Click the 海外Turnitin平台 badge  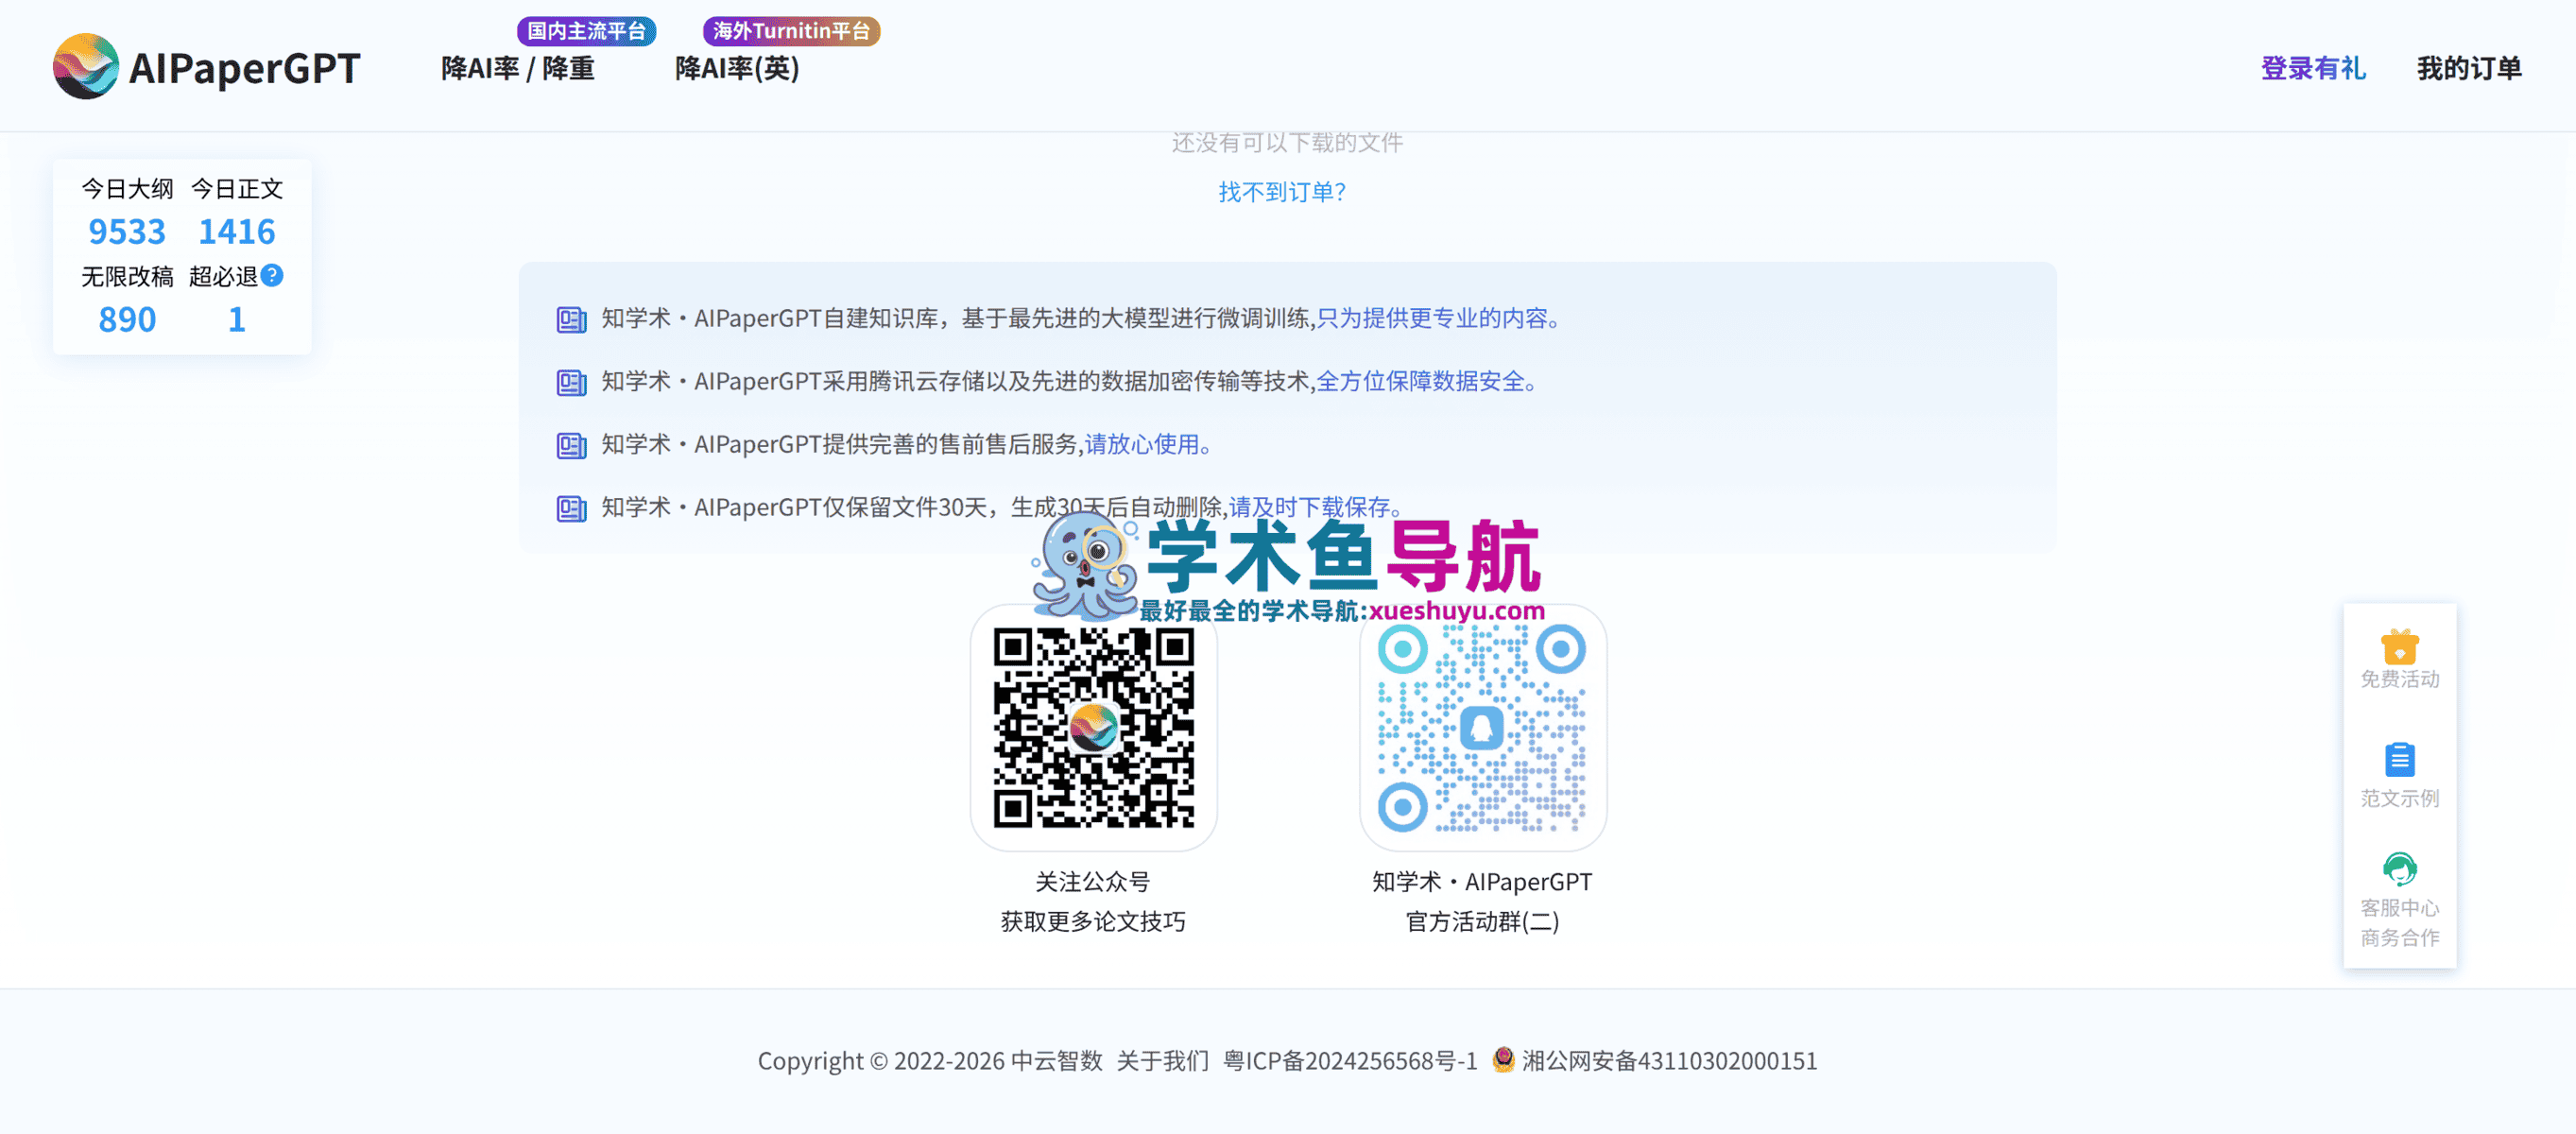point(791,31)
